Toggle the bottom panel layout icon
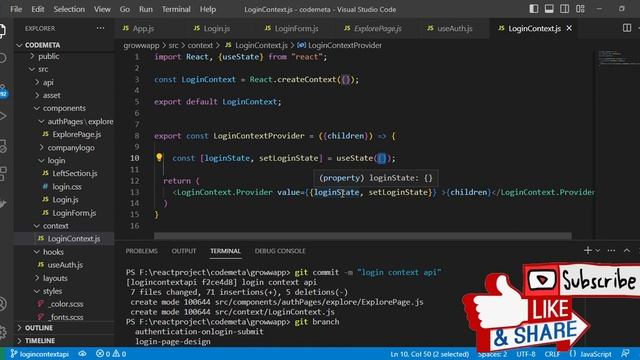640x360 pixels. click(549, 9)
